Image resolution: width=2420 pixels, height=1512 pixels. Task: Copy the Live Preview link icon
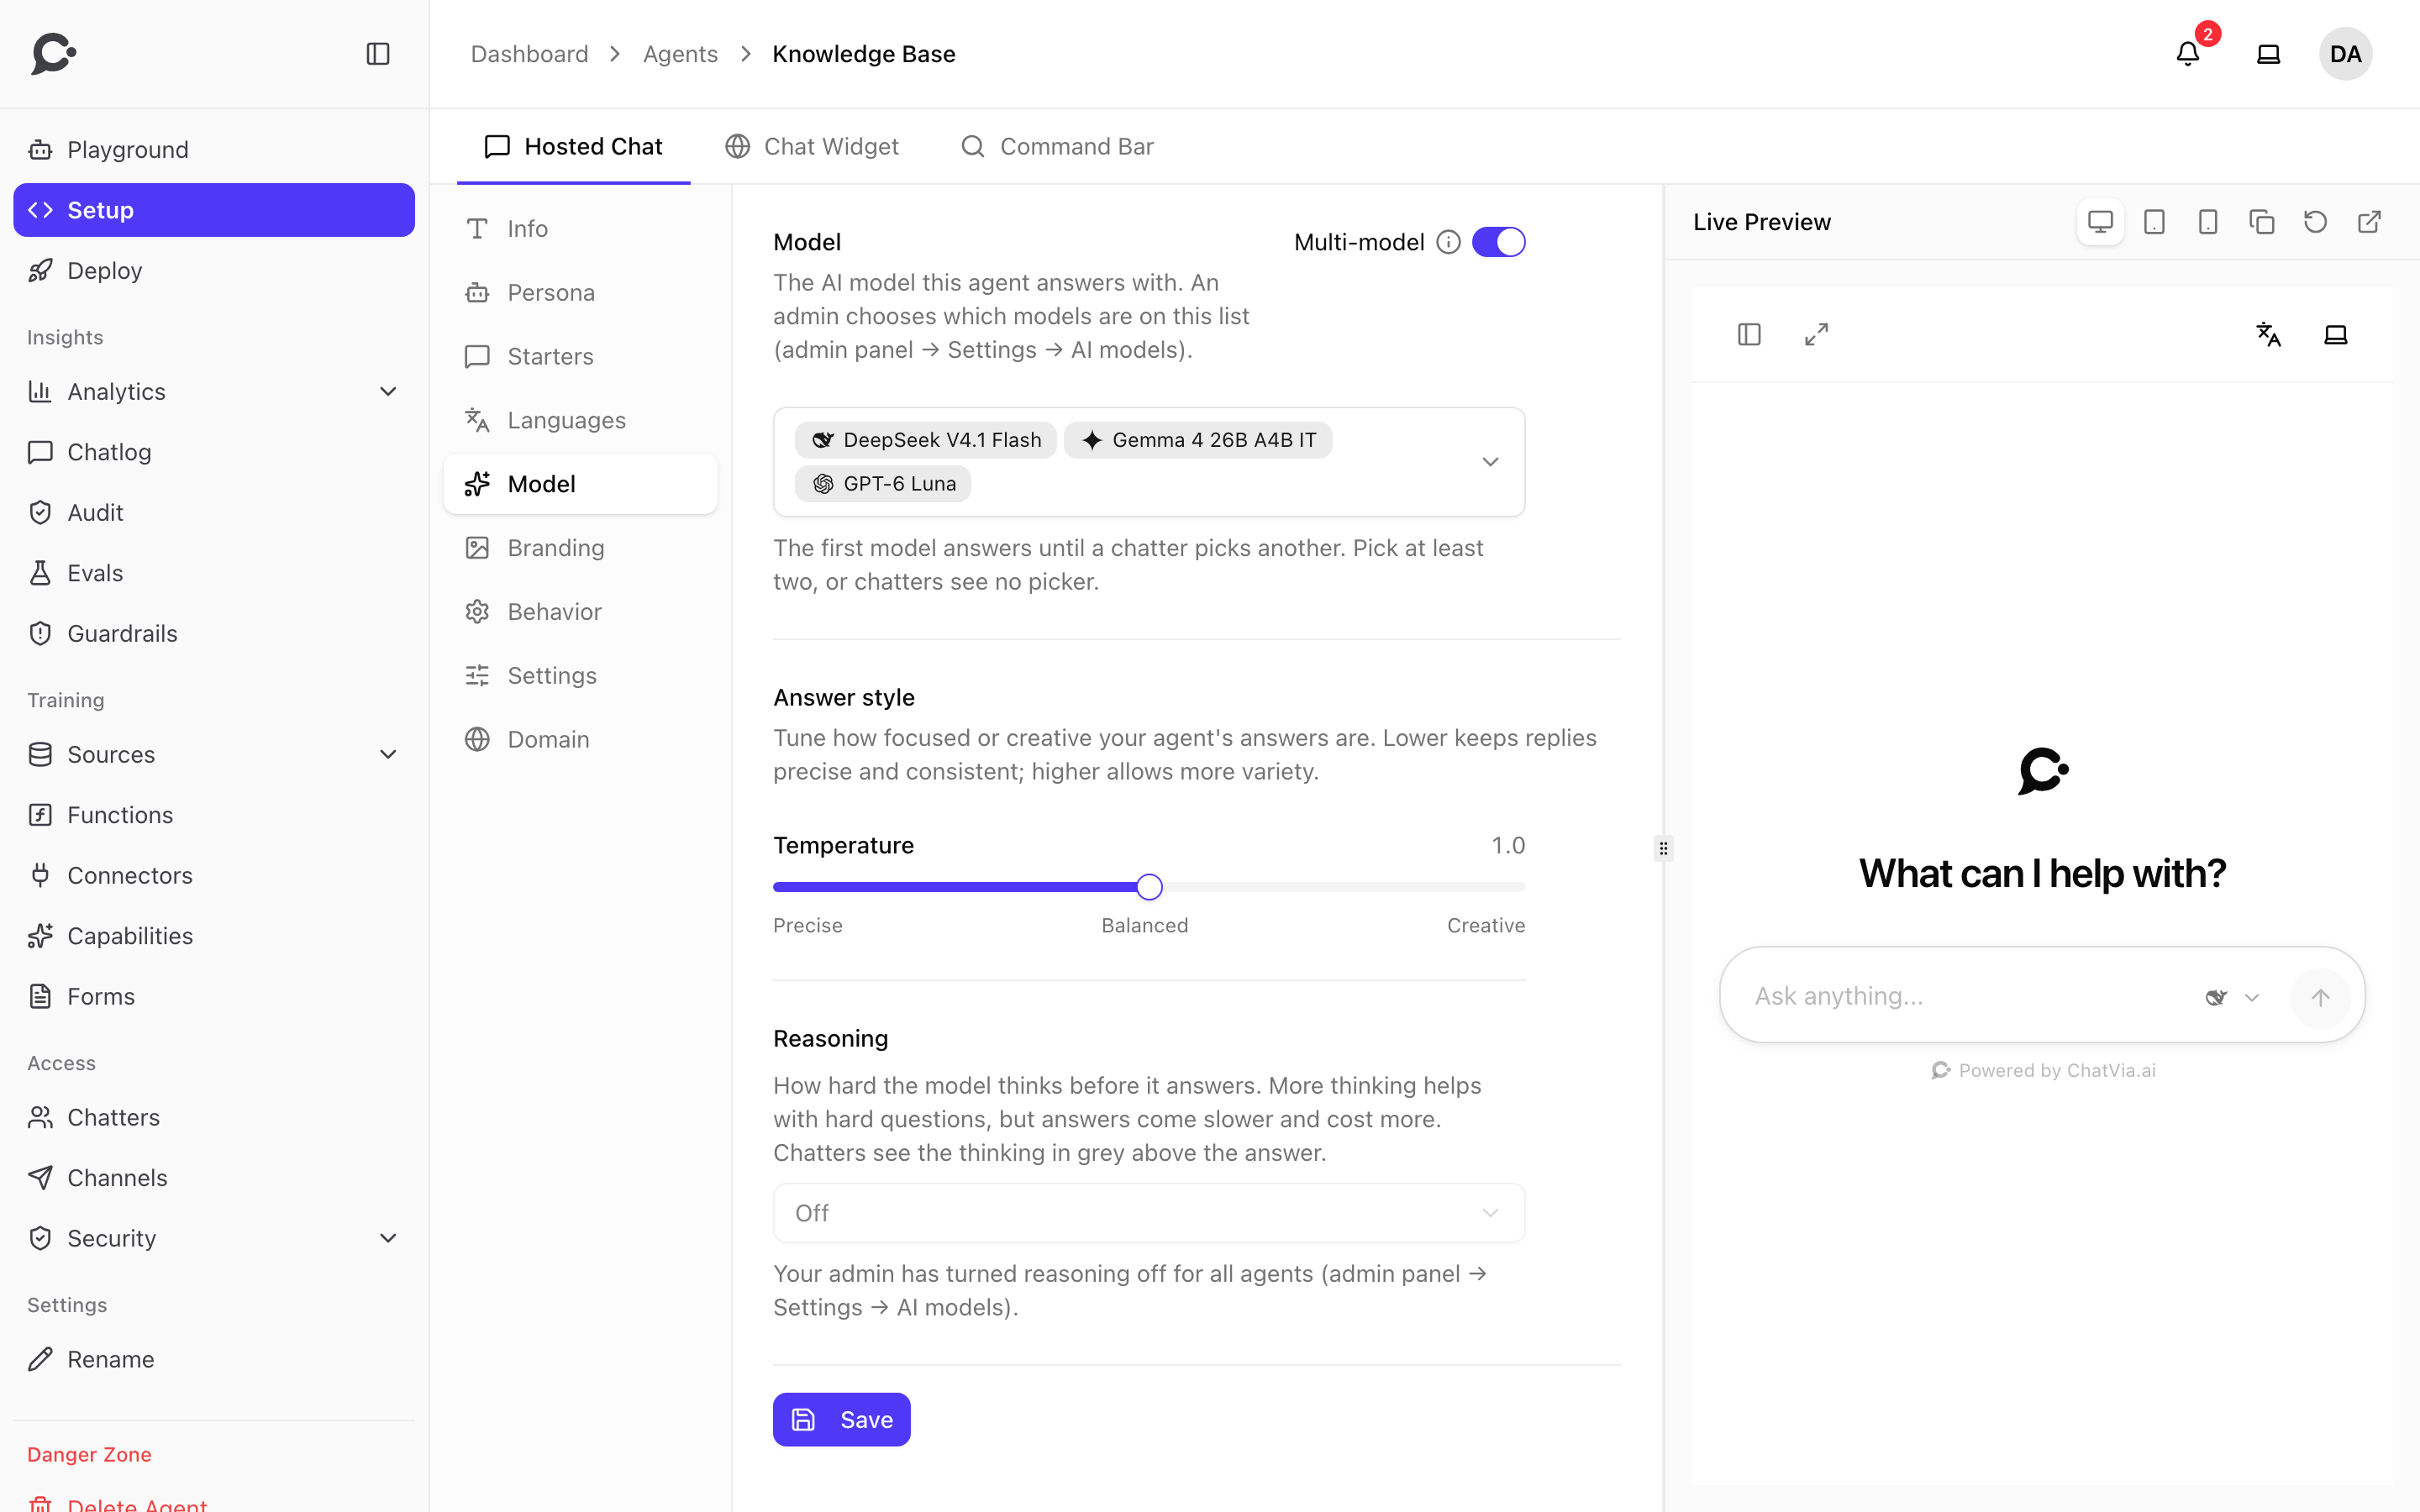tap(2262, 222)
